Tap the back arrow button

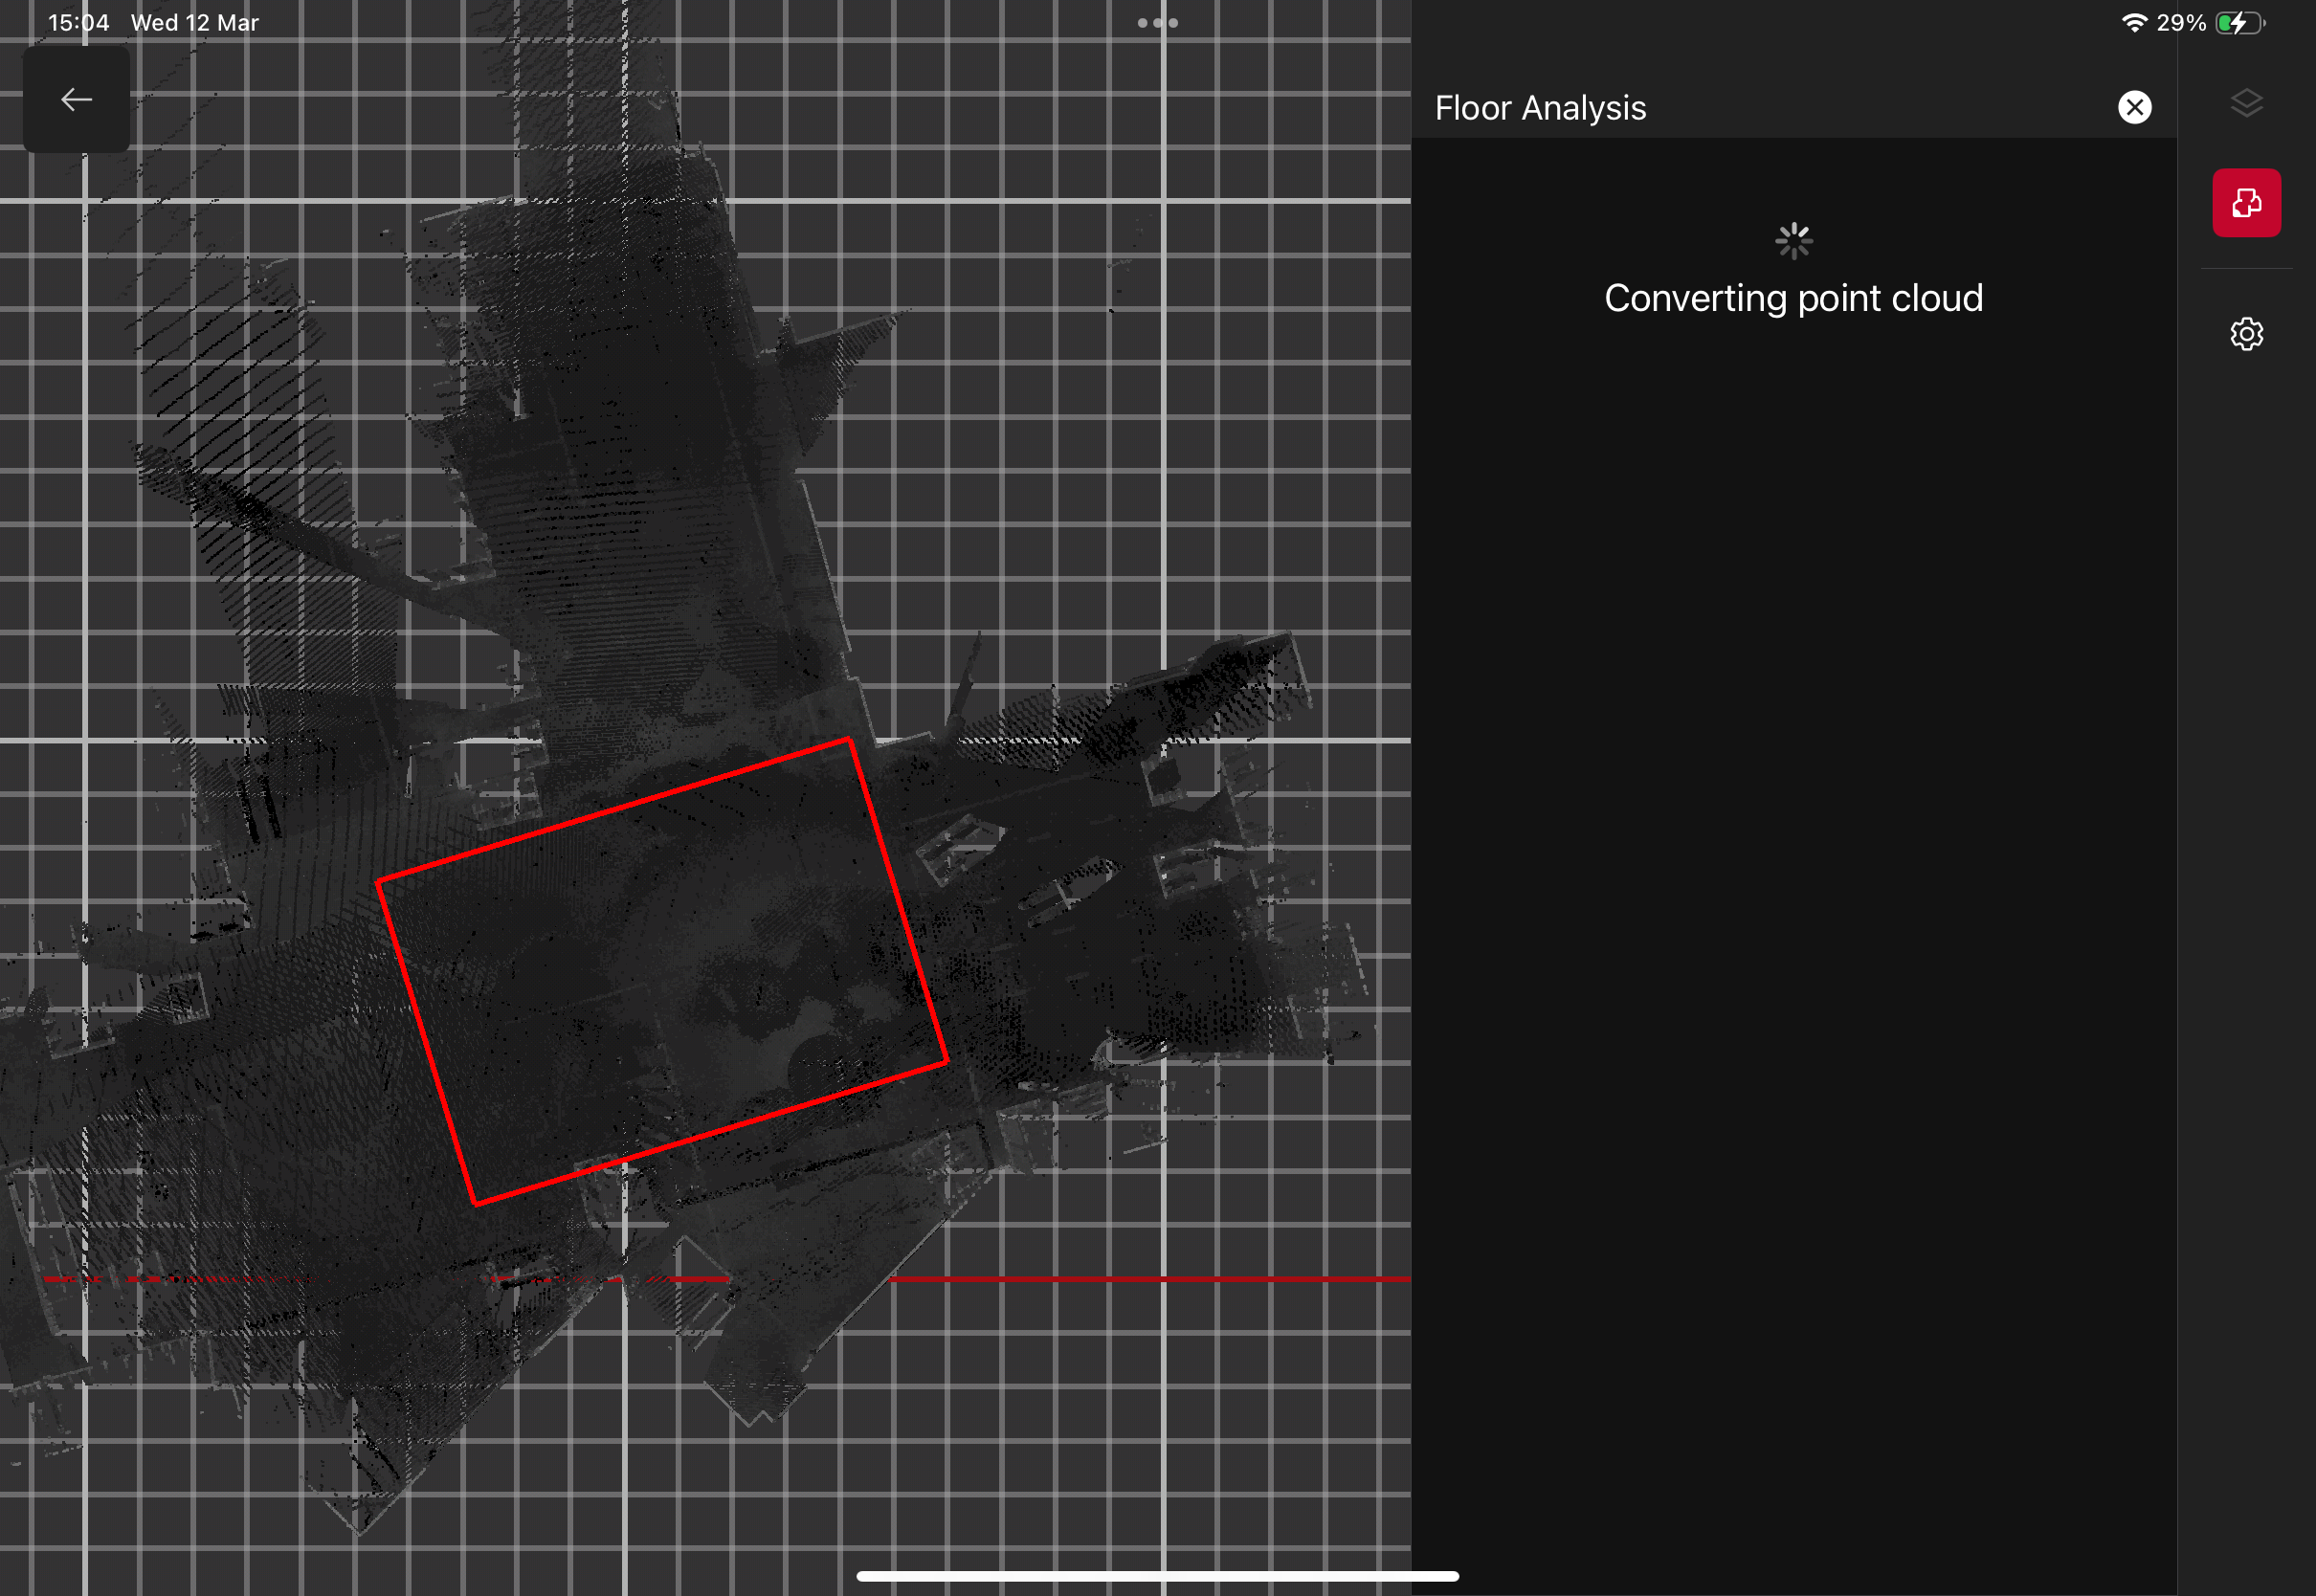click(76, 99)
